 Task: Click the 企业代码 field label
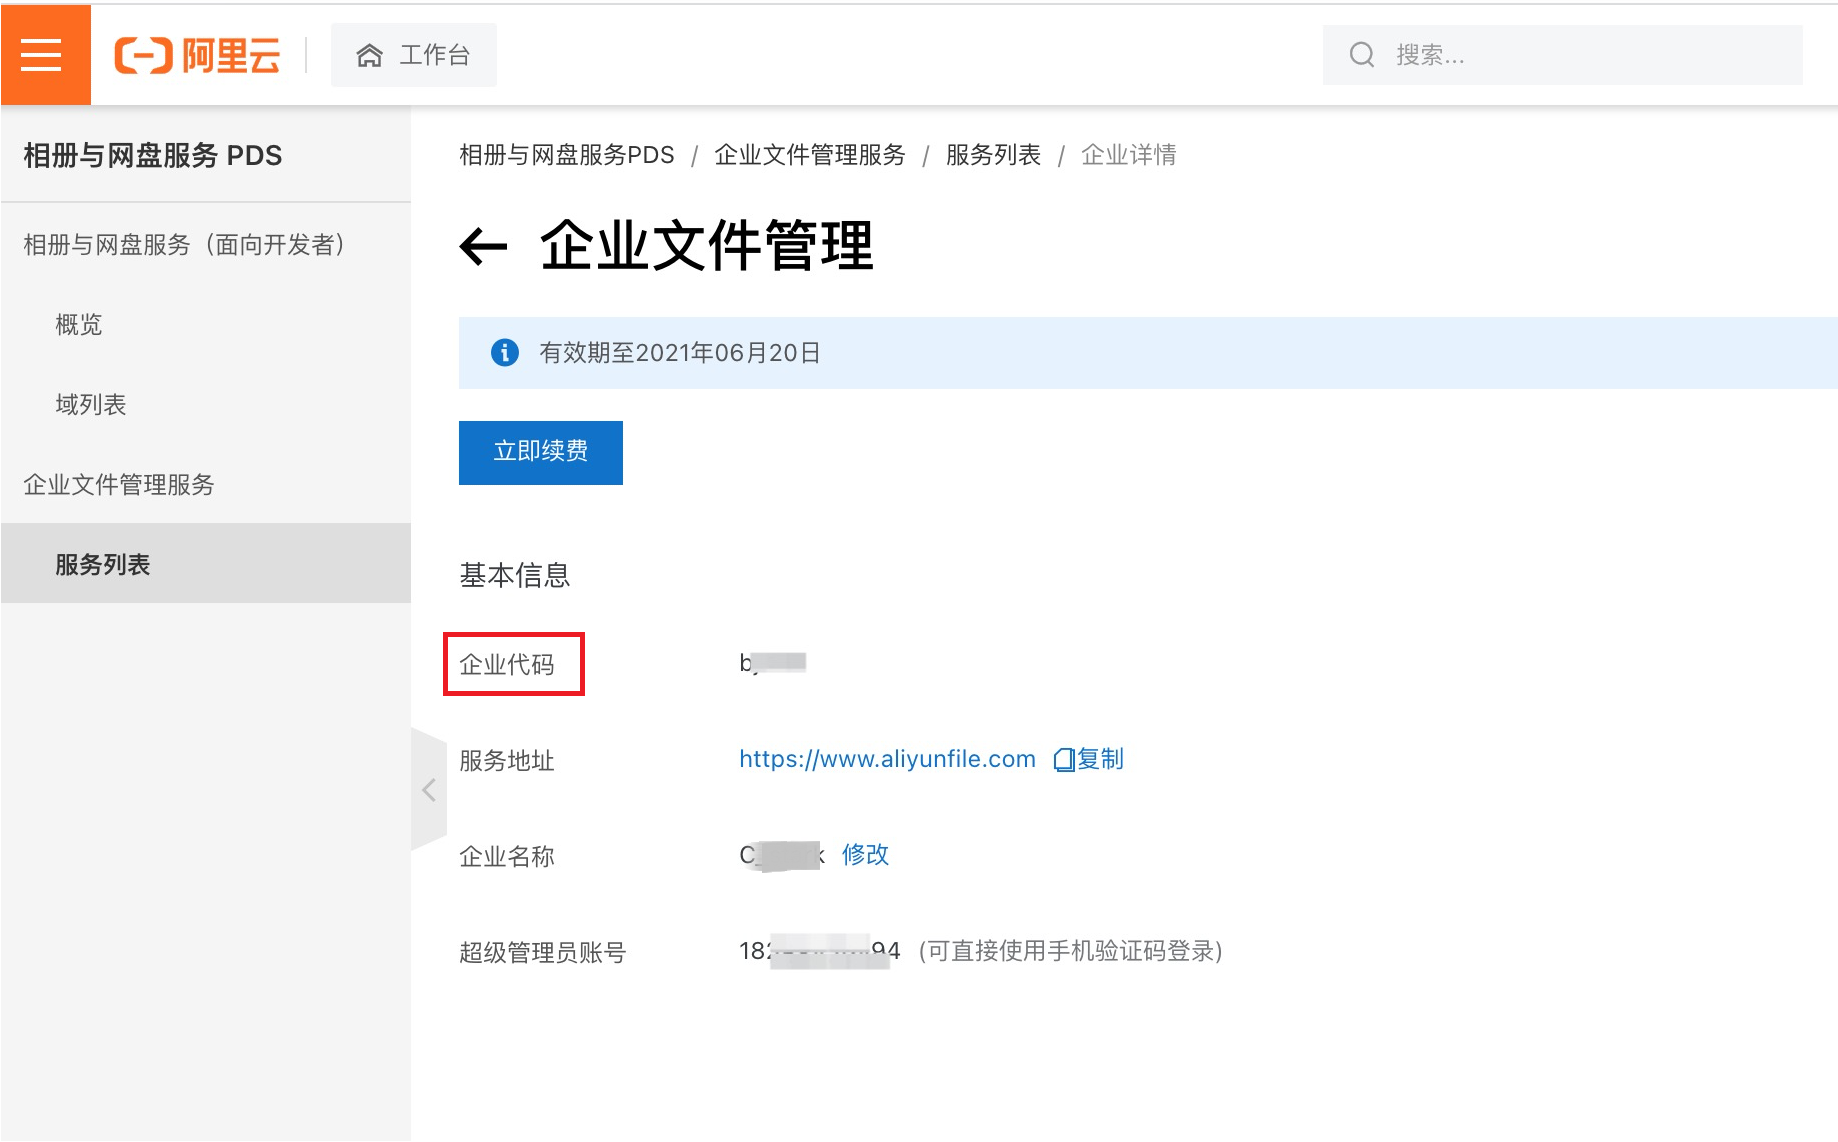(507, 664)
